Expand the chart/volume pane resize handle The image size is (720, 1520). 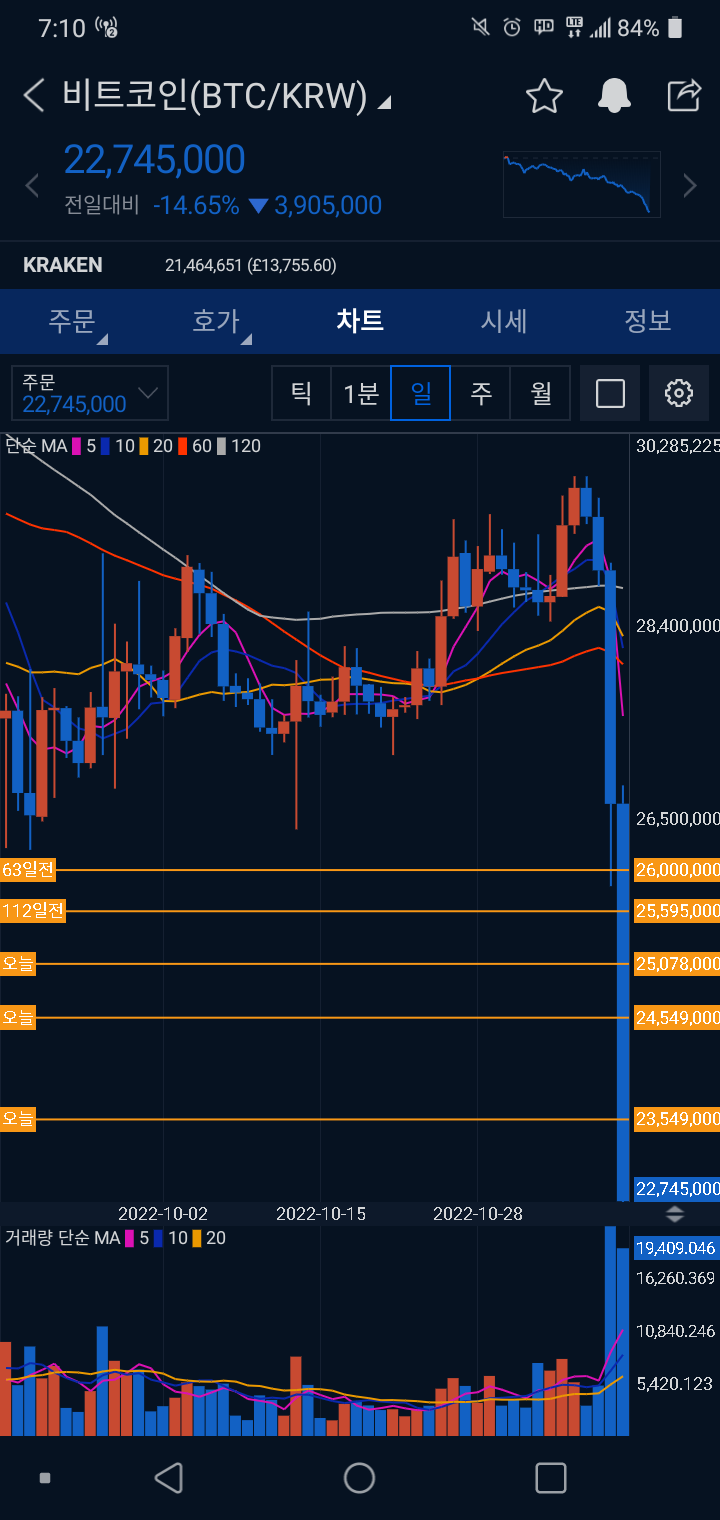click(675, 1214)
